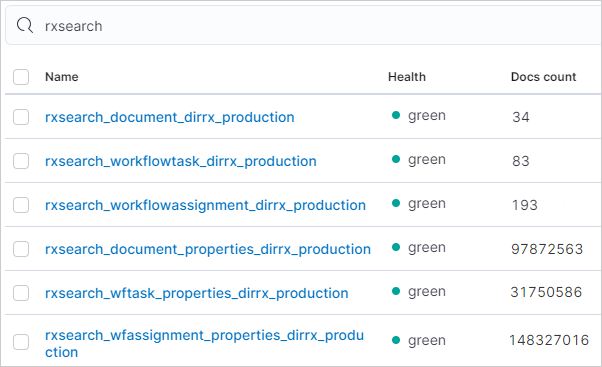Select checkbox for rxsearch_workflowassignment_dirrx_production
Image resolution: width=602 pixels, height=367 pixels.
pos(21,205)
